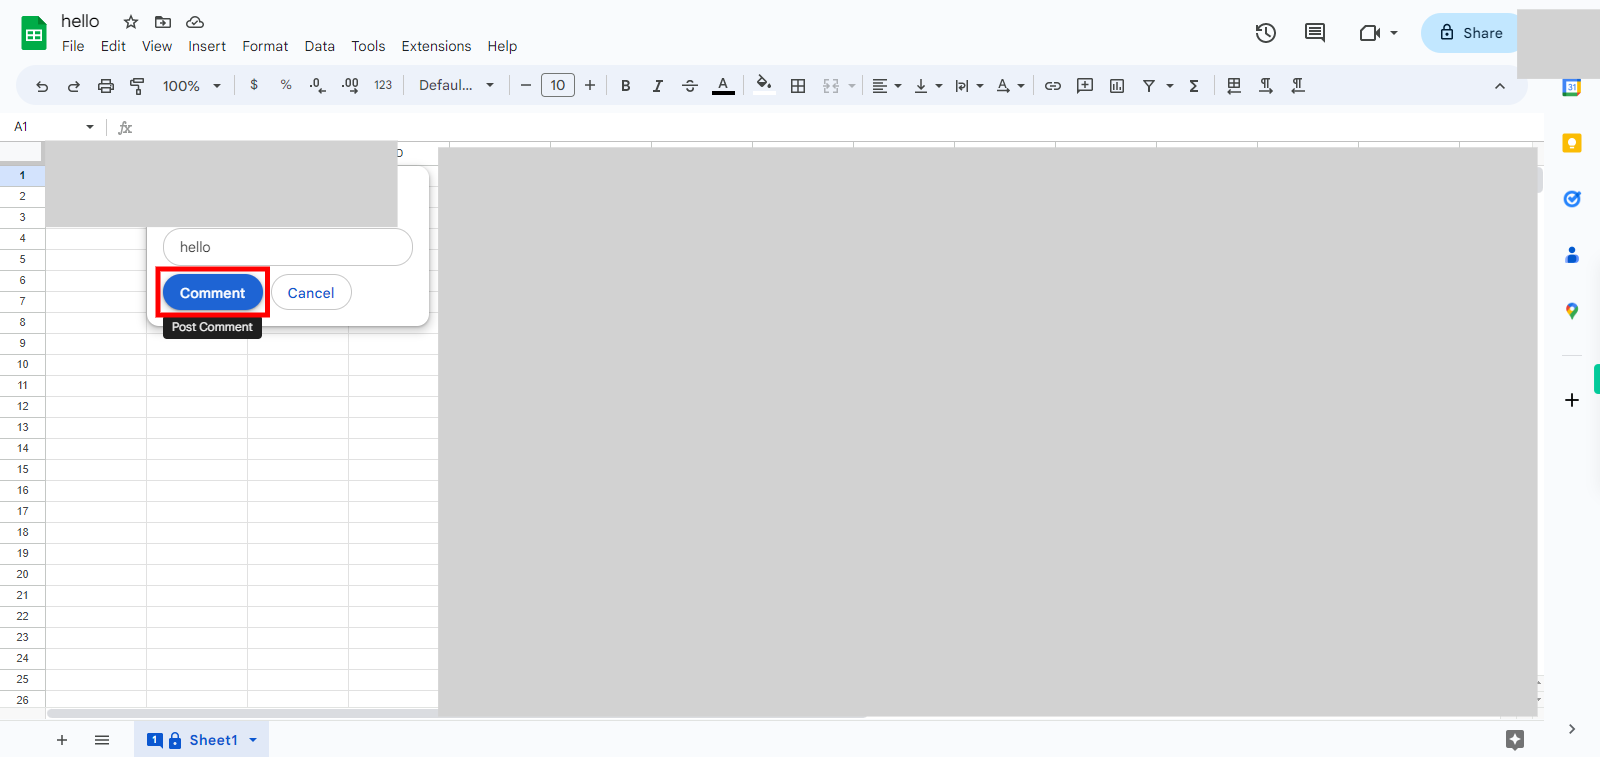
Task: Open the Extensions menu
Action: pos(436,46)
